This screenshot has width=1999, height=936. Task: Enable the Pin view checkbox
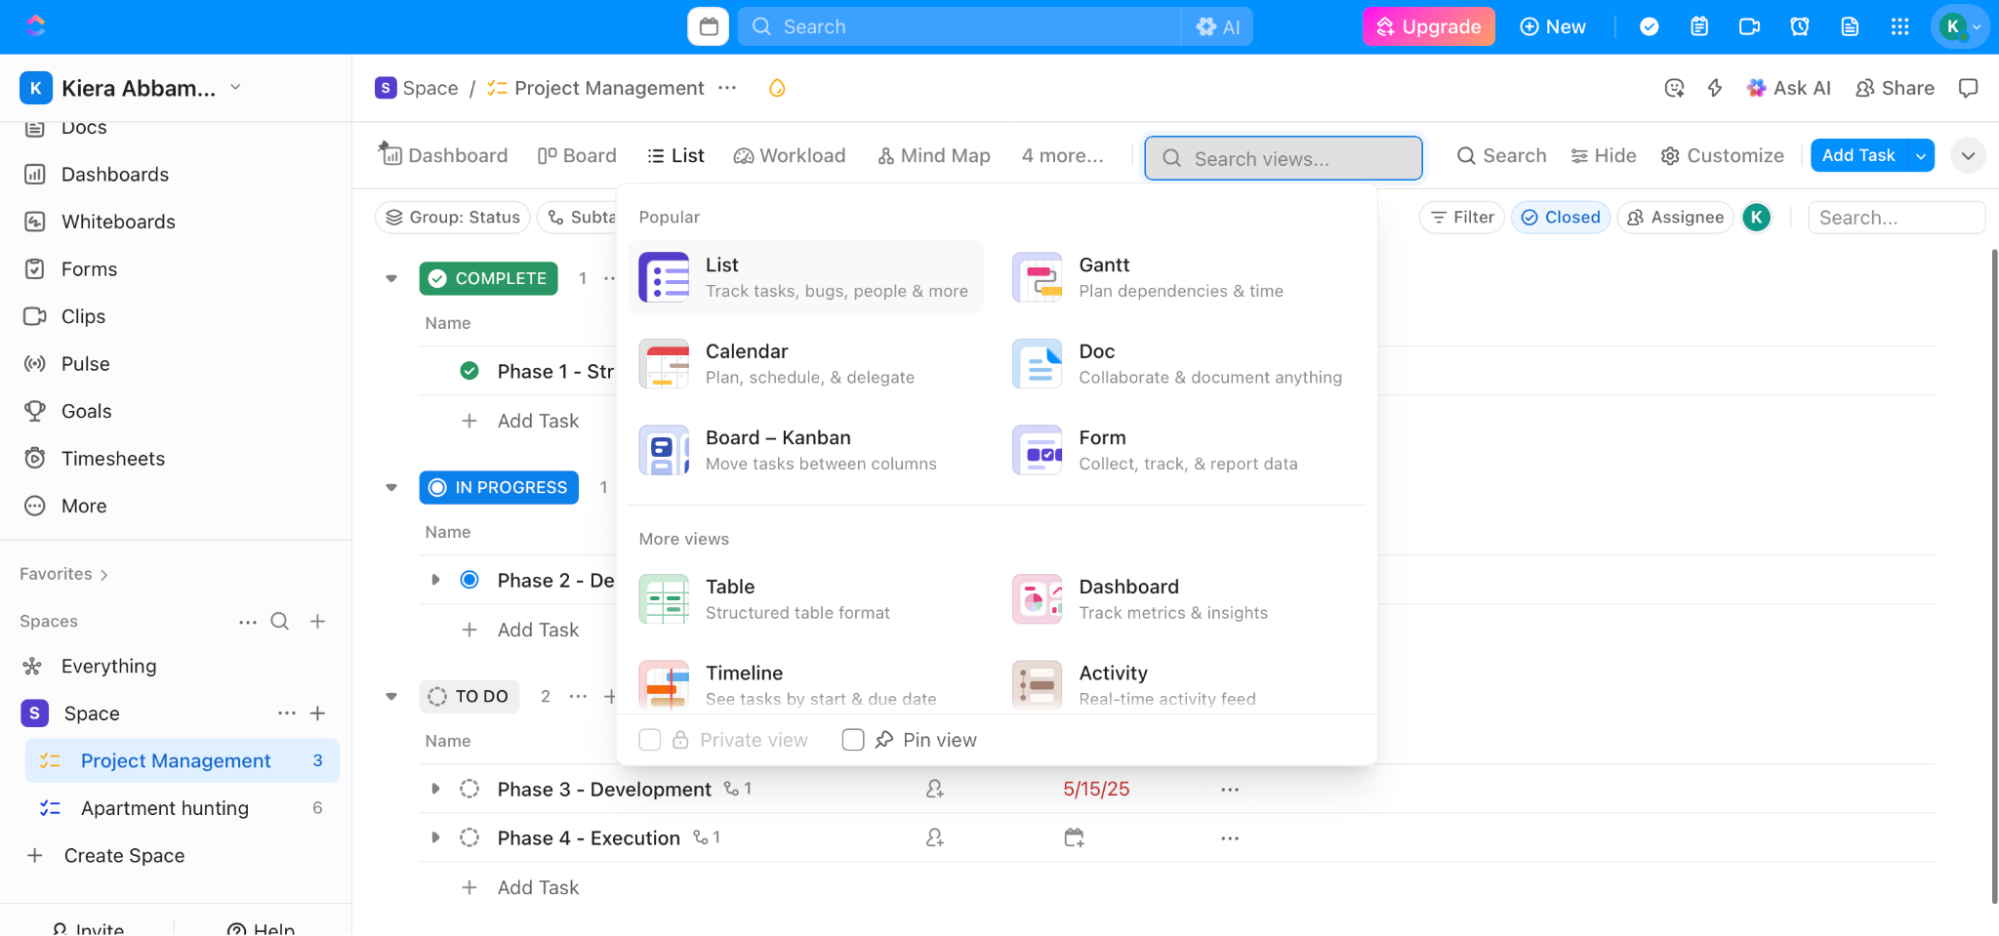(x=853, y=739)
